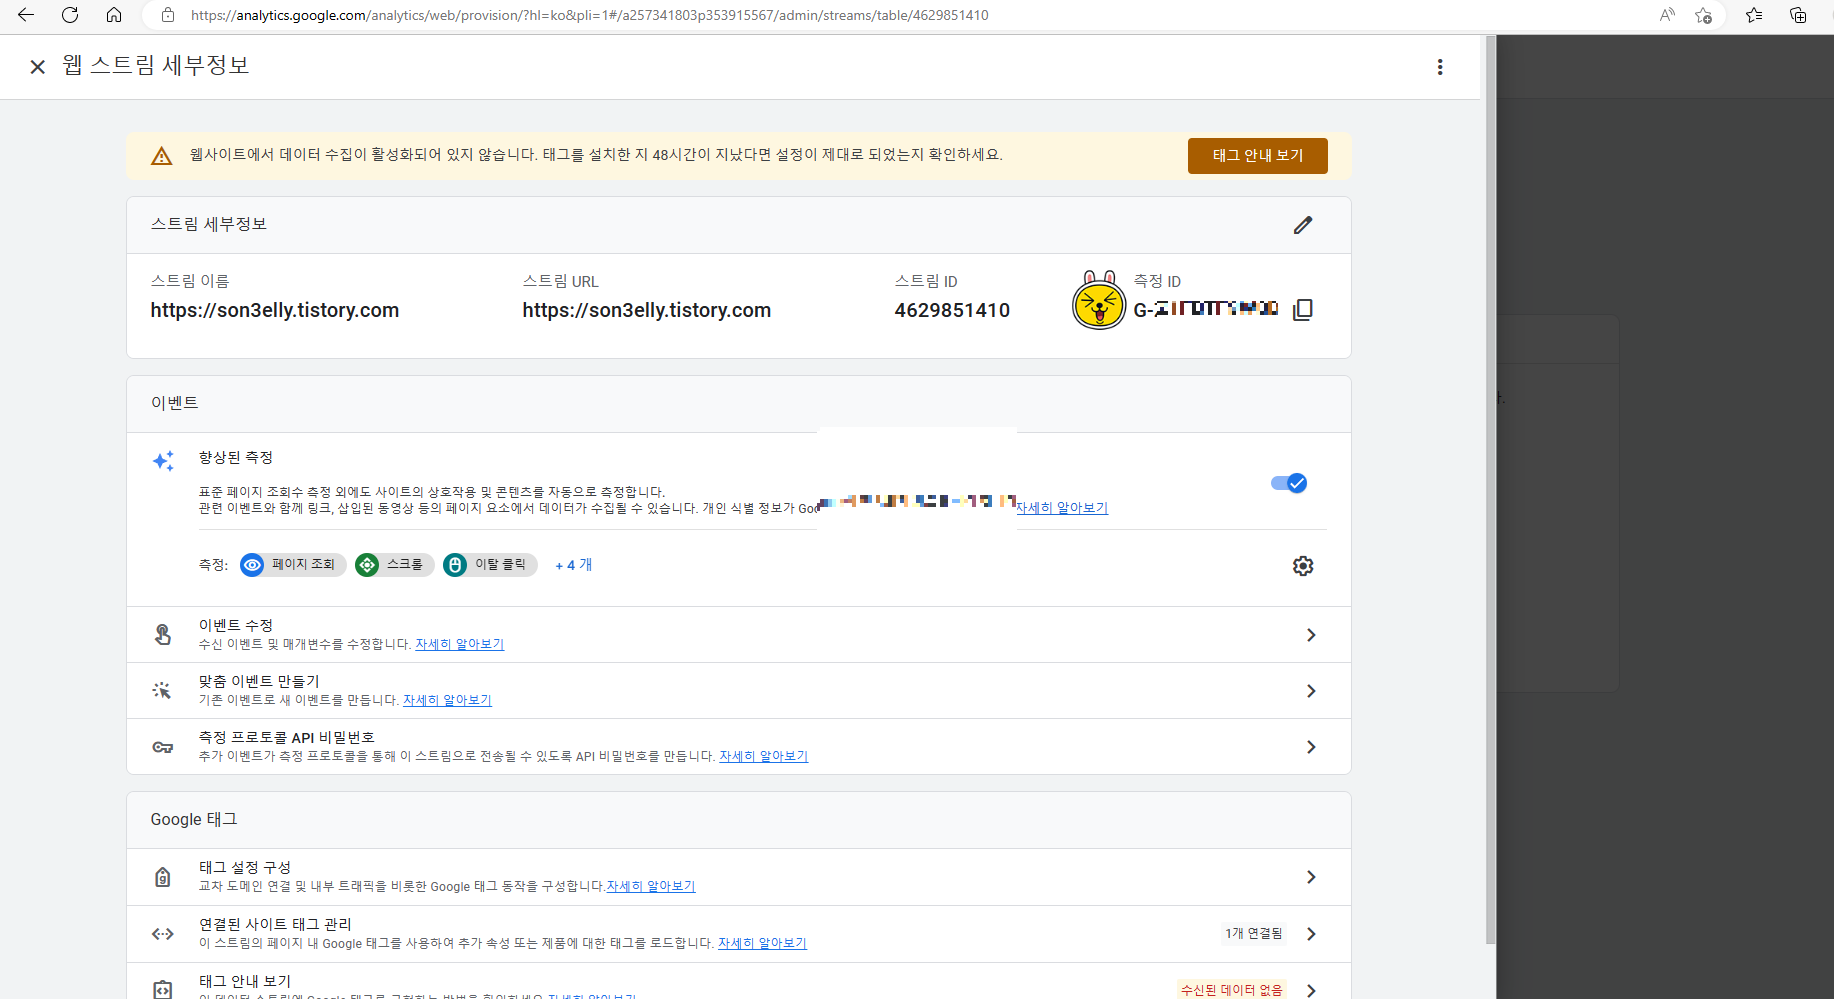The width and height of the screenshot is (1834, 999).
Task: Click the cartoon bunny sticker image
Action: coord(1099,299)
